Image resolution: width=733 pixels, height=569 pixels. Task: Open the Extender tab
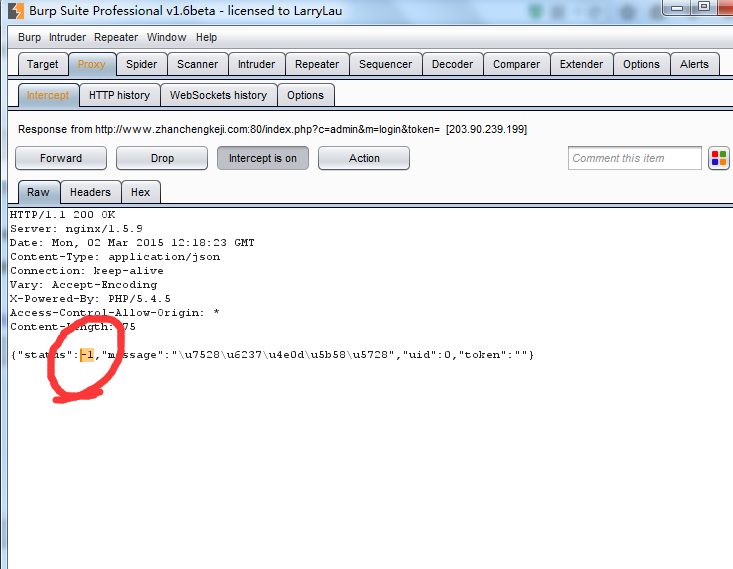click(x=582, y=64)
